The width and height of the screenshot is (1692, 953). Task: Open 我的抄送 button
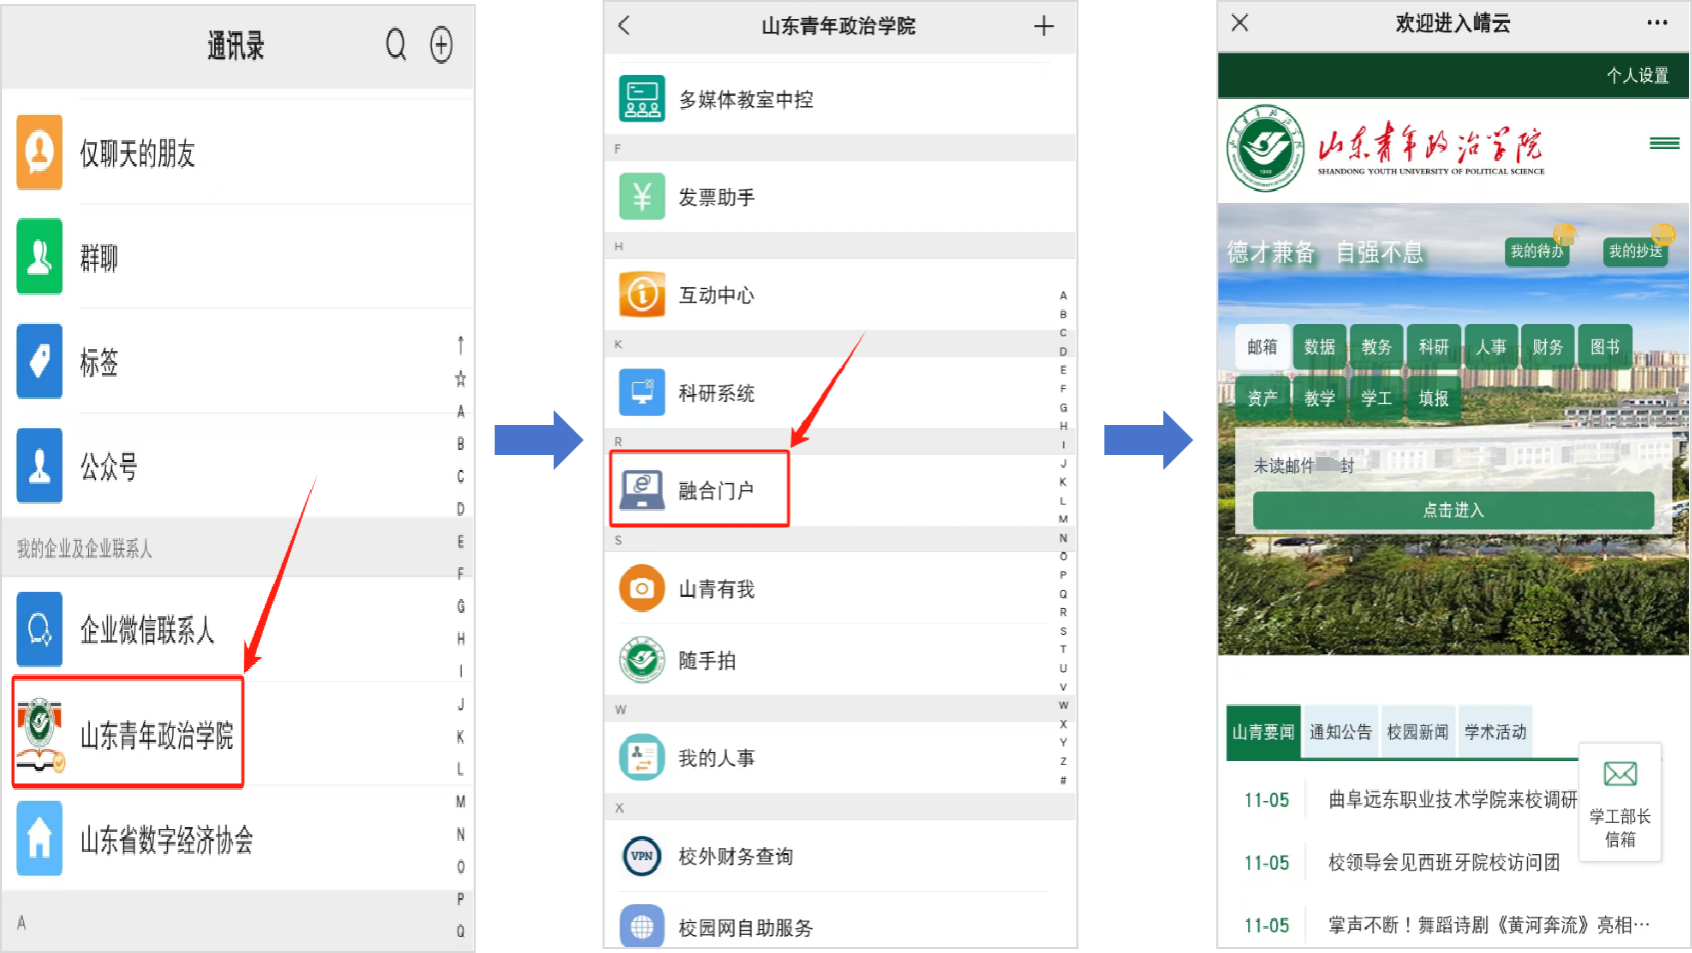[x=1635, y=251]
